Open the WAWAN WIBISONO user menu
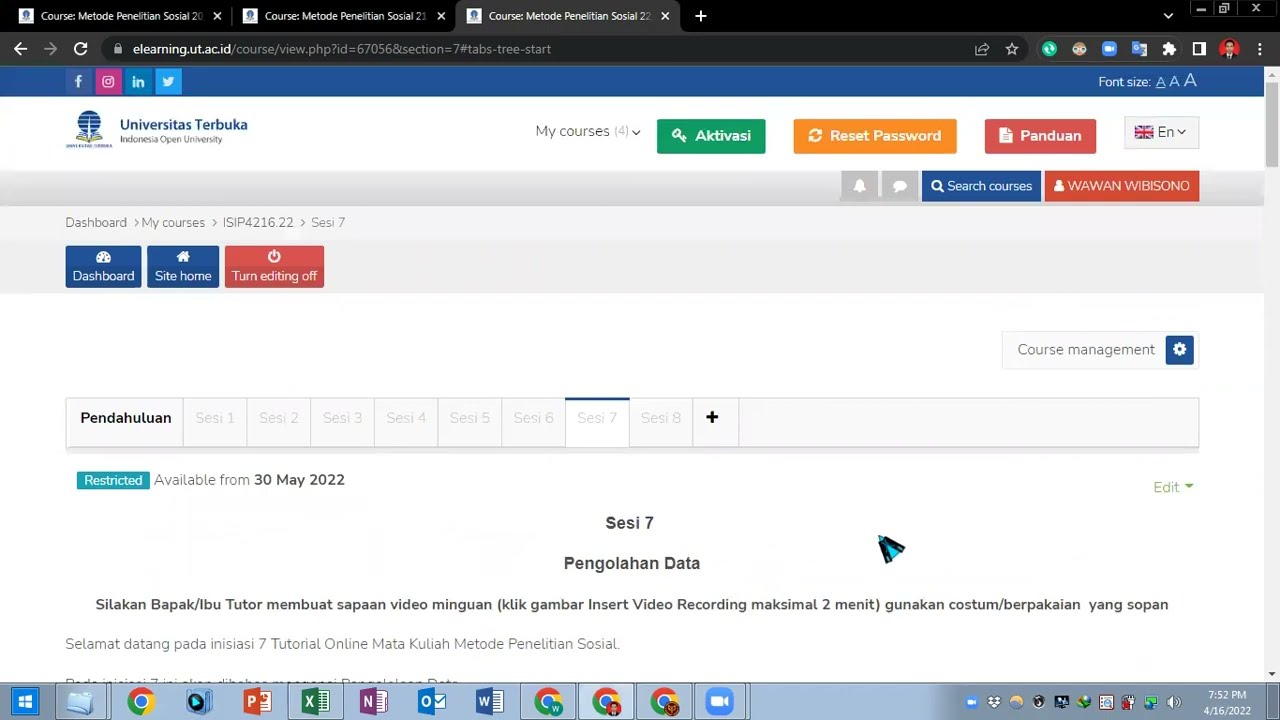This screenshot has height=720, width=1280. (1122, 186)
